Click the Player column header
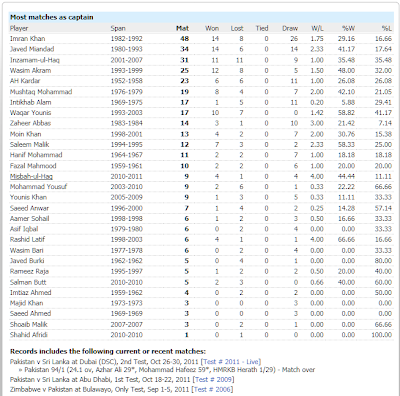The height and width of the screenshot is (396, 400). (19, 28)
